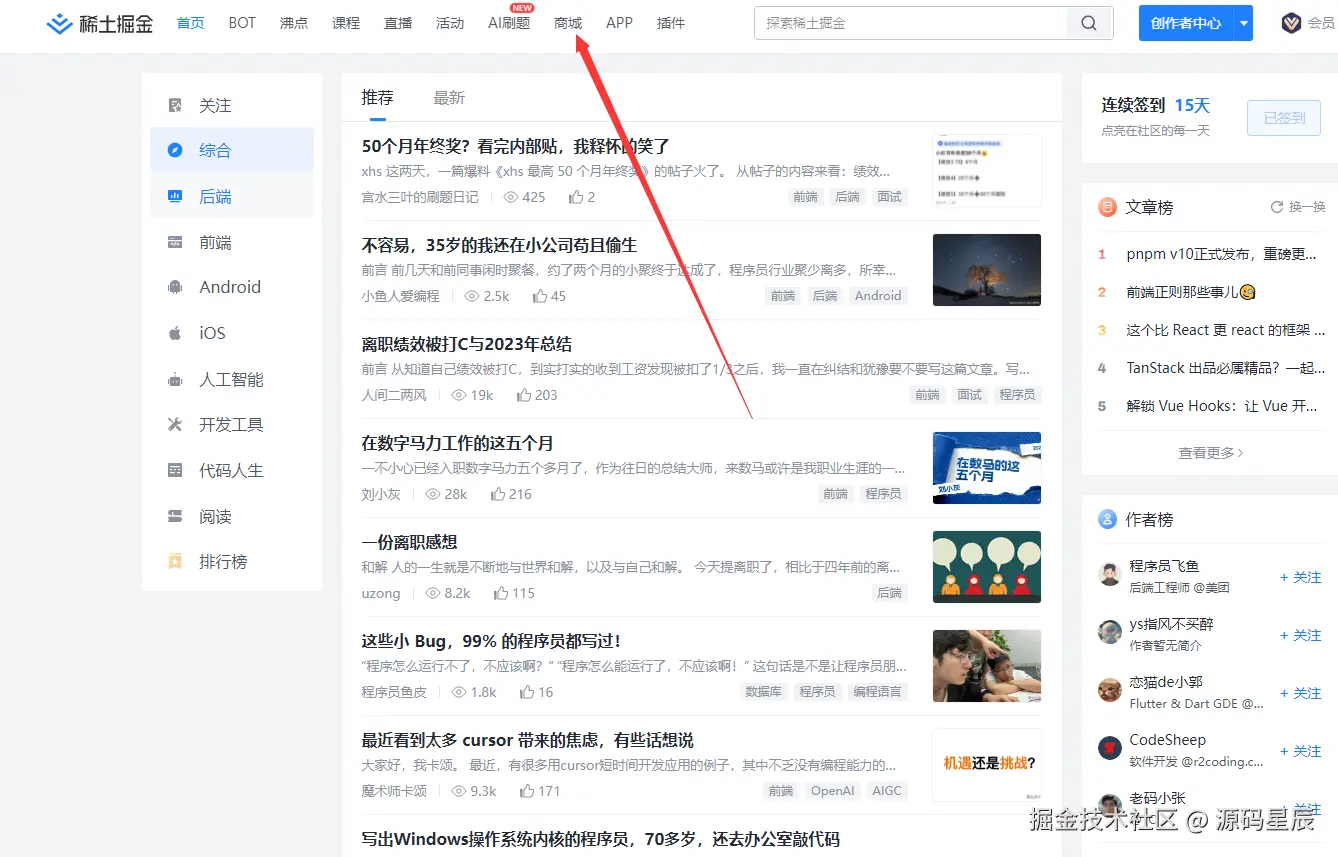Image resolution: width=1338 pixels, height=857 pixels.
Task: Select the 人工智能 robot icon
Action: [176, 379]
